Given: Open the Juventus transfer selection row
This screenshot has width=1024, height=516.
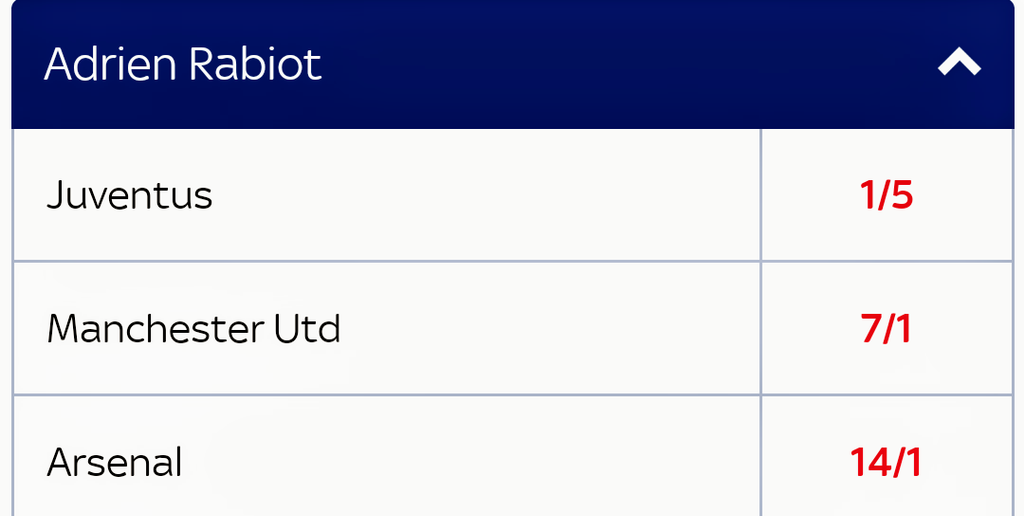Looking at the screenshot, I should pos(386,196).
